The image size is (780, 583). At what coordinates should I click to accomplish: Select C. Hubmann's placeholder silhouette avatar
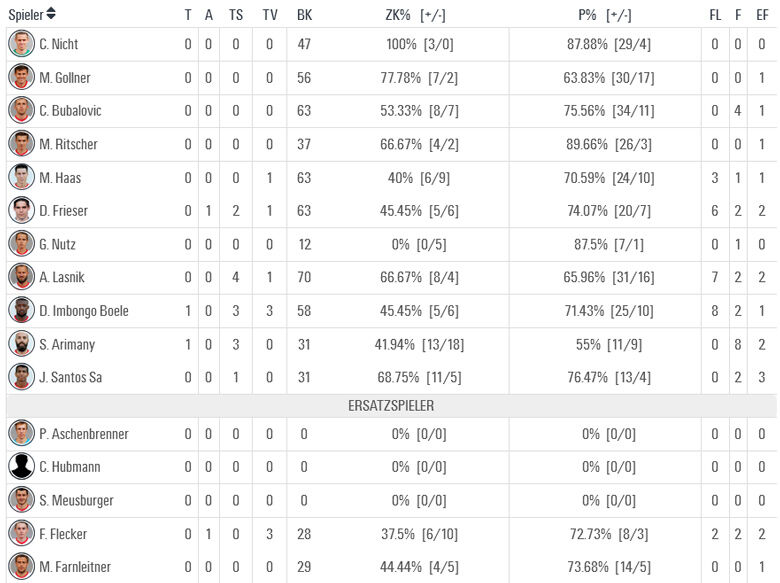(x=21, y=467)
